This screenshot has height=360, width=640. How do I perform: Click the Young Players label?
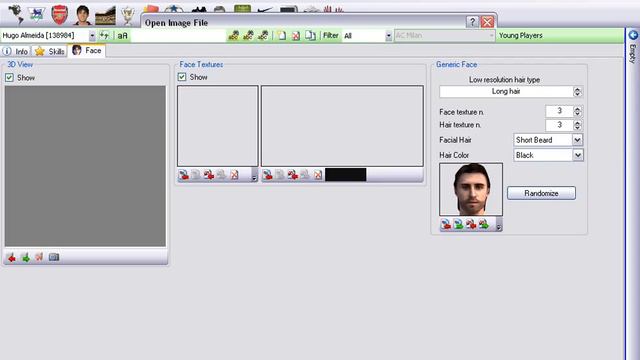521,36
